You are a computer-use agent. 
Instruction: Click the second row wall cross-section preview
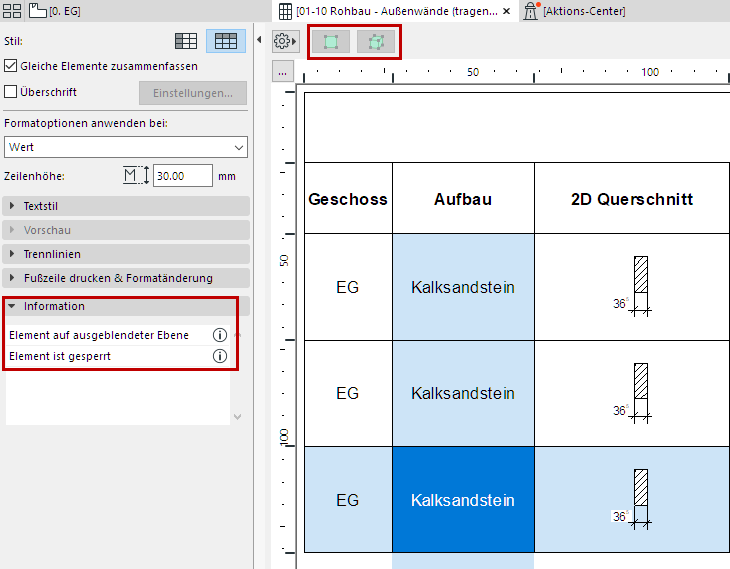(x=633, y=393)
